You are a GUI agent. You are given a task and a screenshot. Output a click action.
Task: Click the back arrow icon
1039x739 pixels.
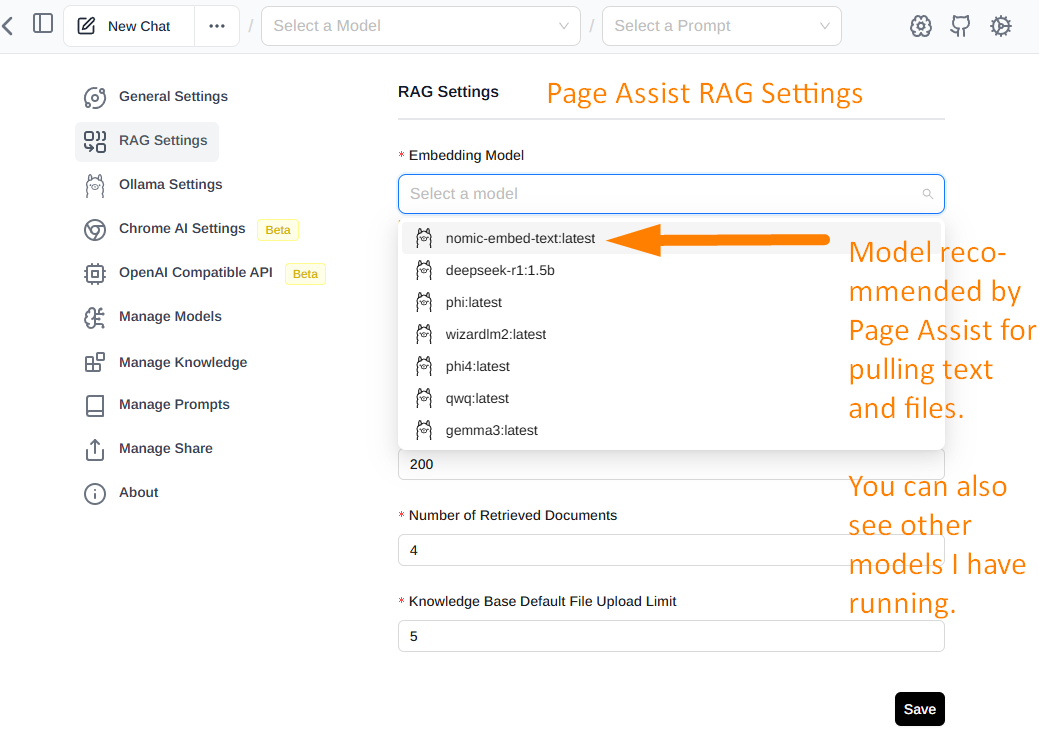[x=8, y=25]
